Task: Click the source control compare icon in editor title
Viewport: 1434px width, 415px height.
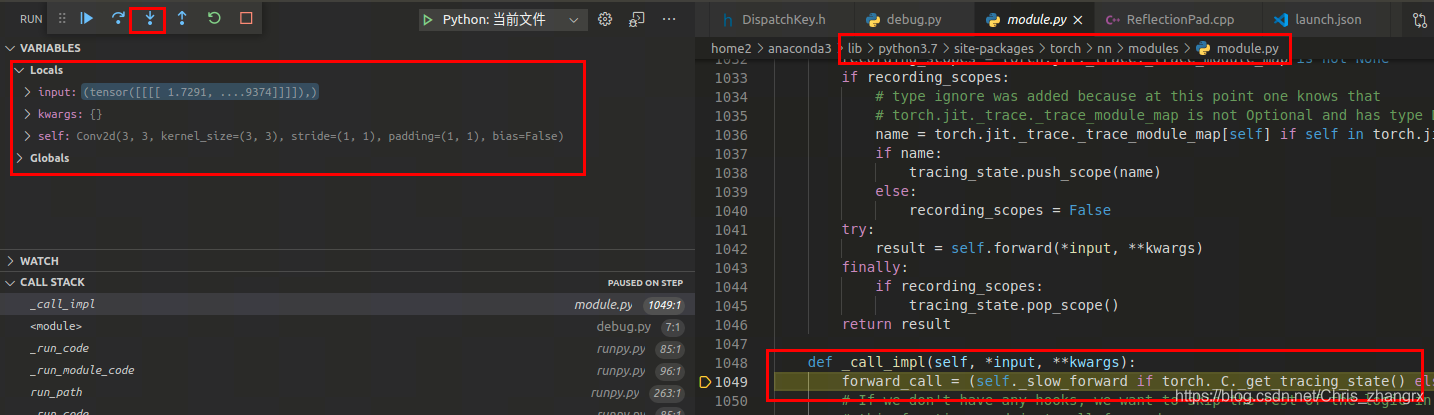Action: [x=1420, y=19]
